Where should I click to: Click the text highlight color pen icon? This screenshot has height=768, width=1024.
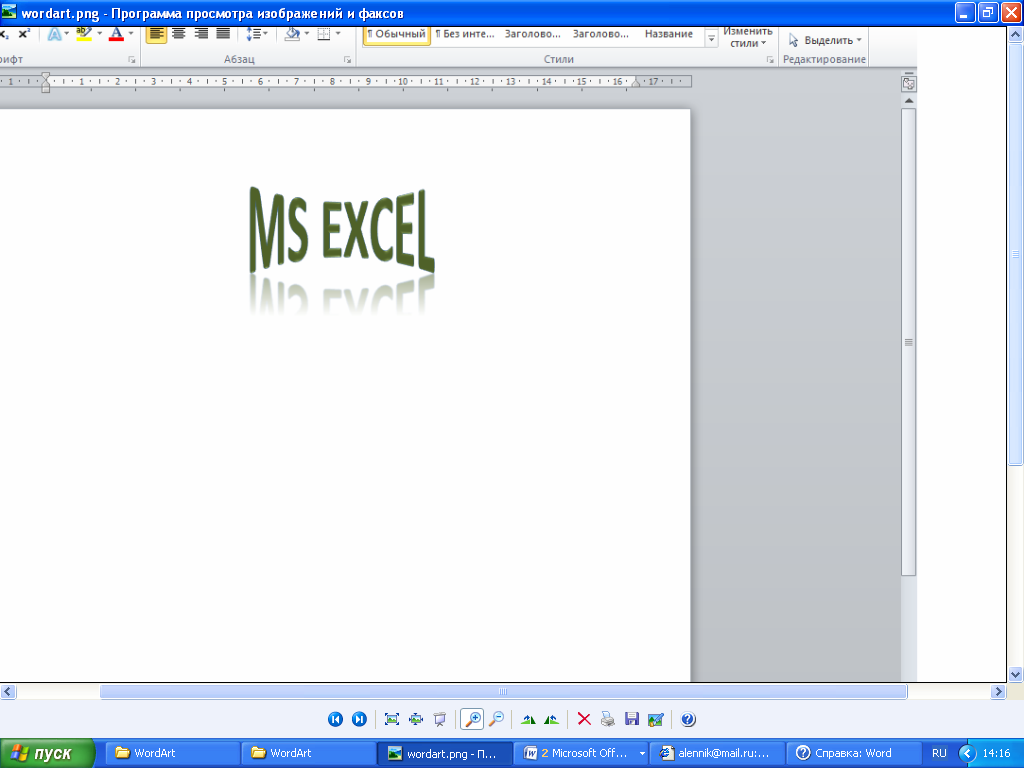click(x=84, y=34)
